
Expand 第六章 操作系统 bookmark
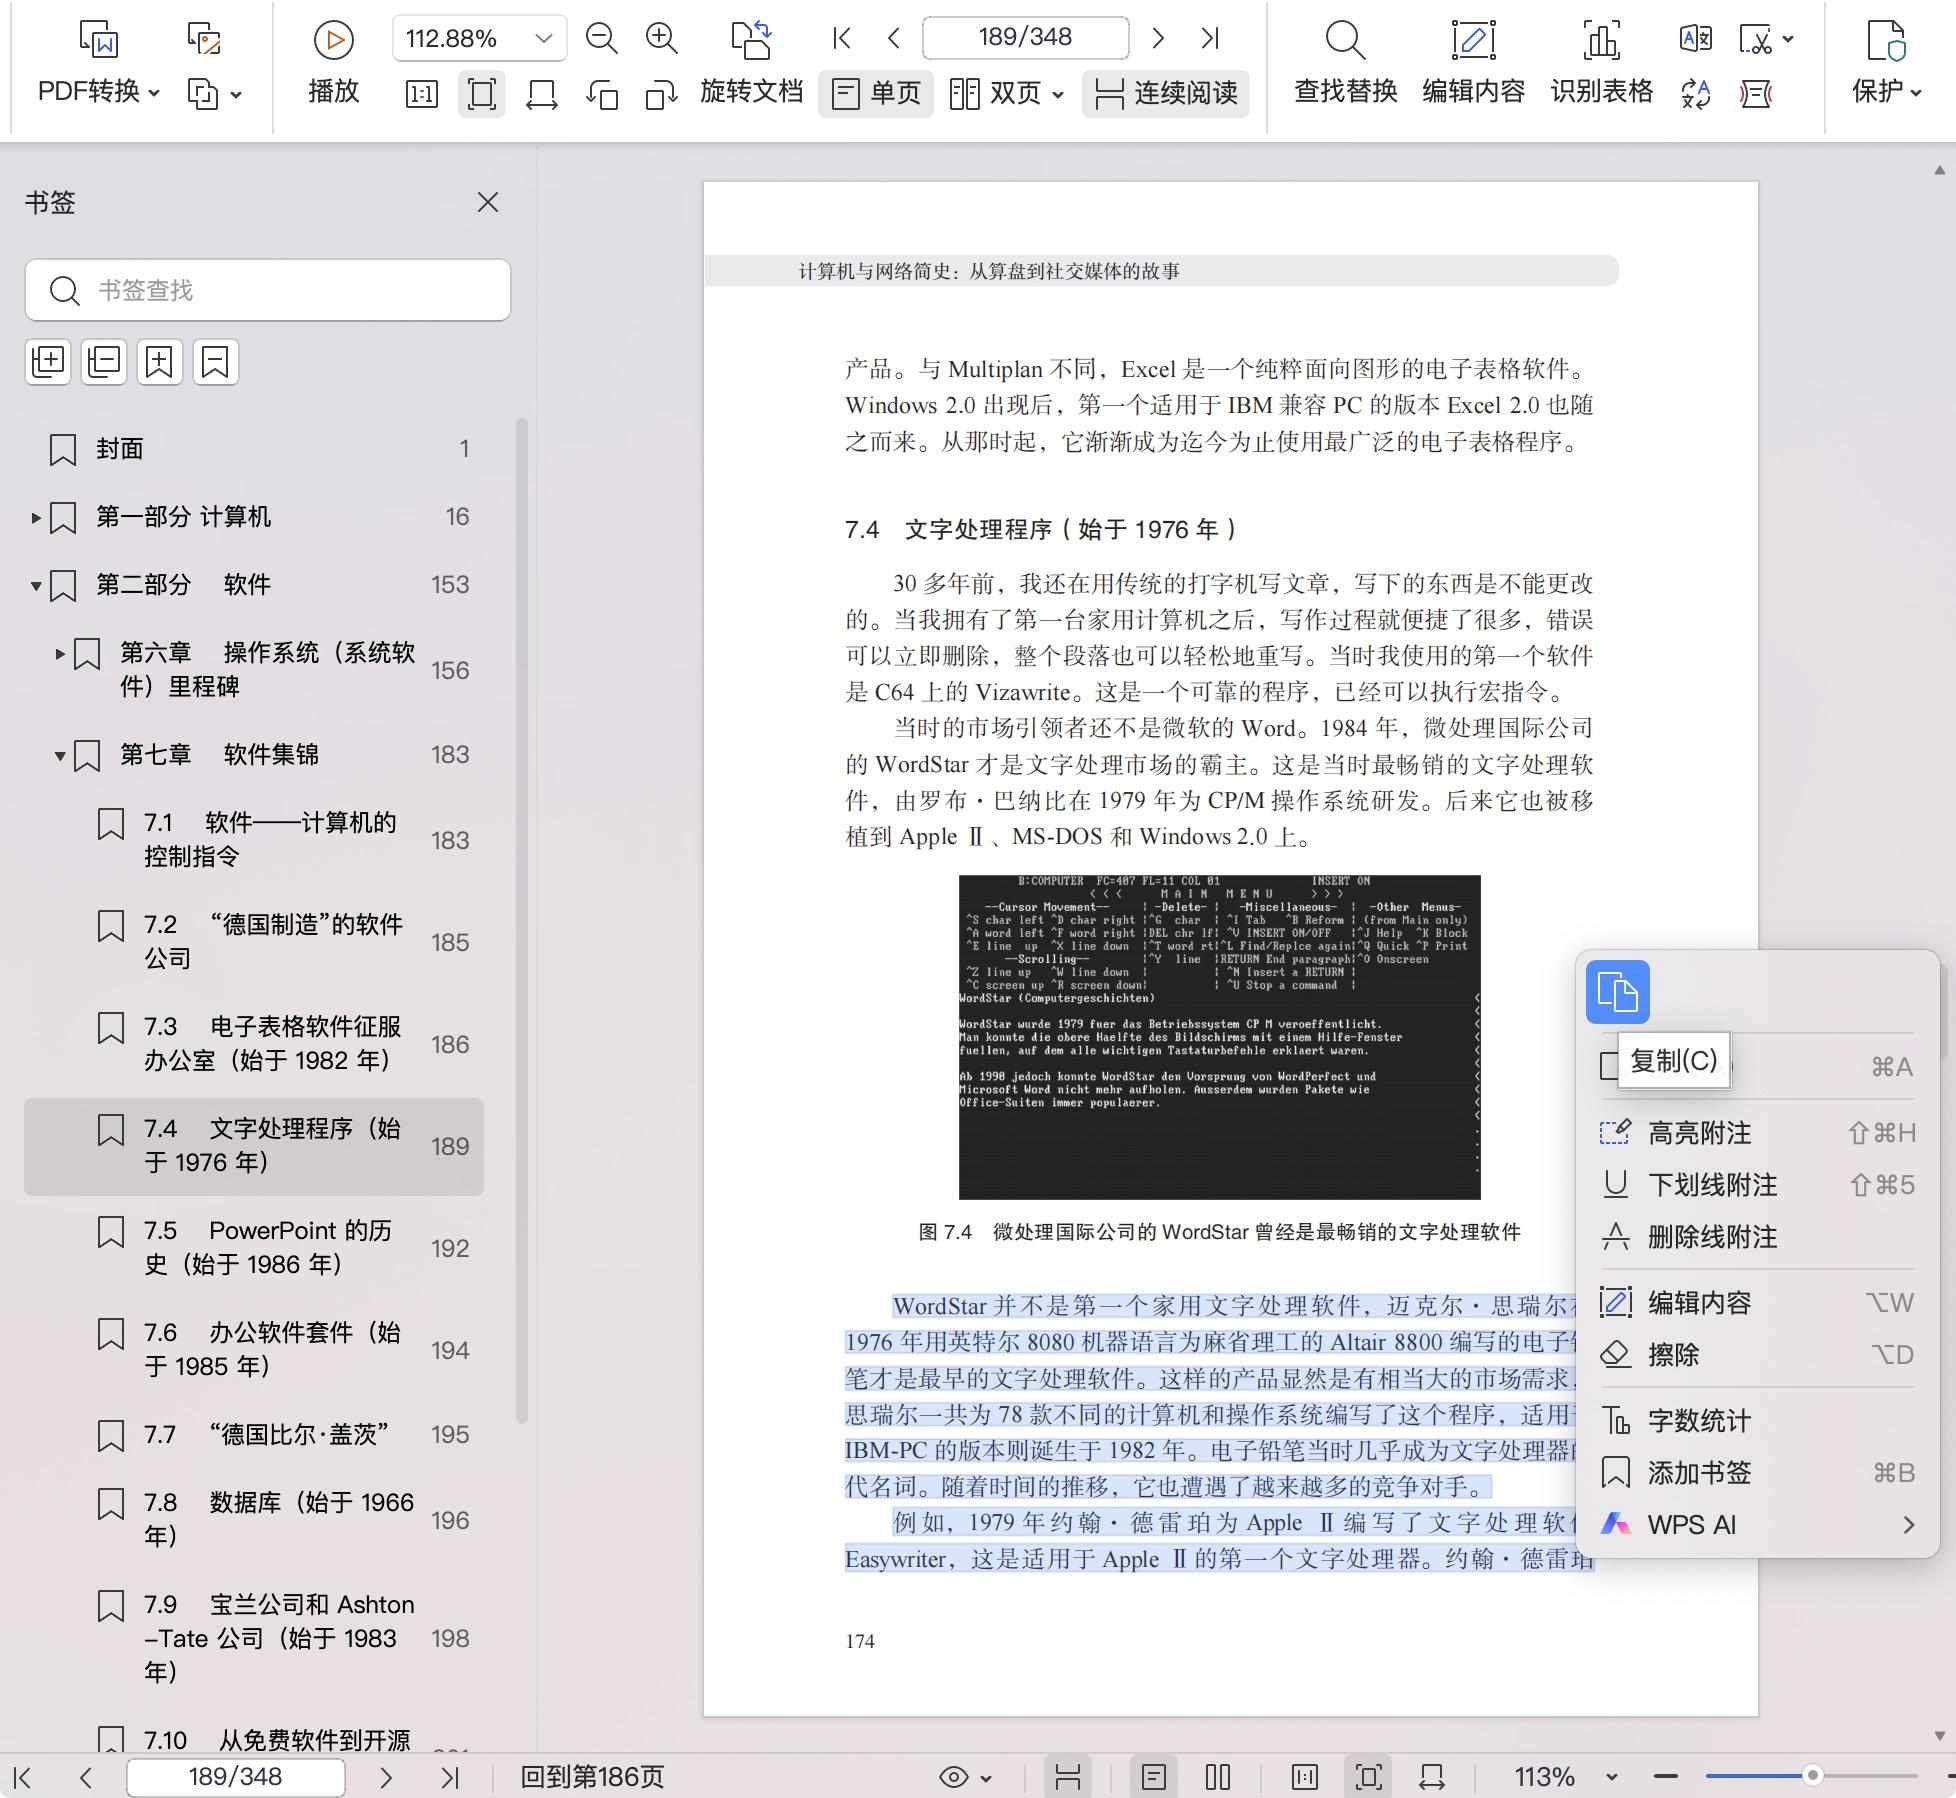pyautogui.click(x=60, y=654)
